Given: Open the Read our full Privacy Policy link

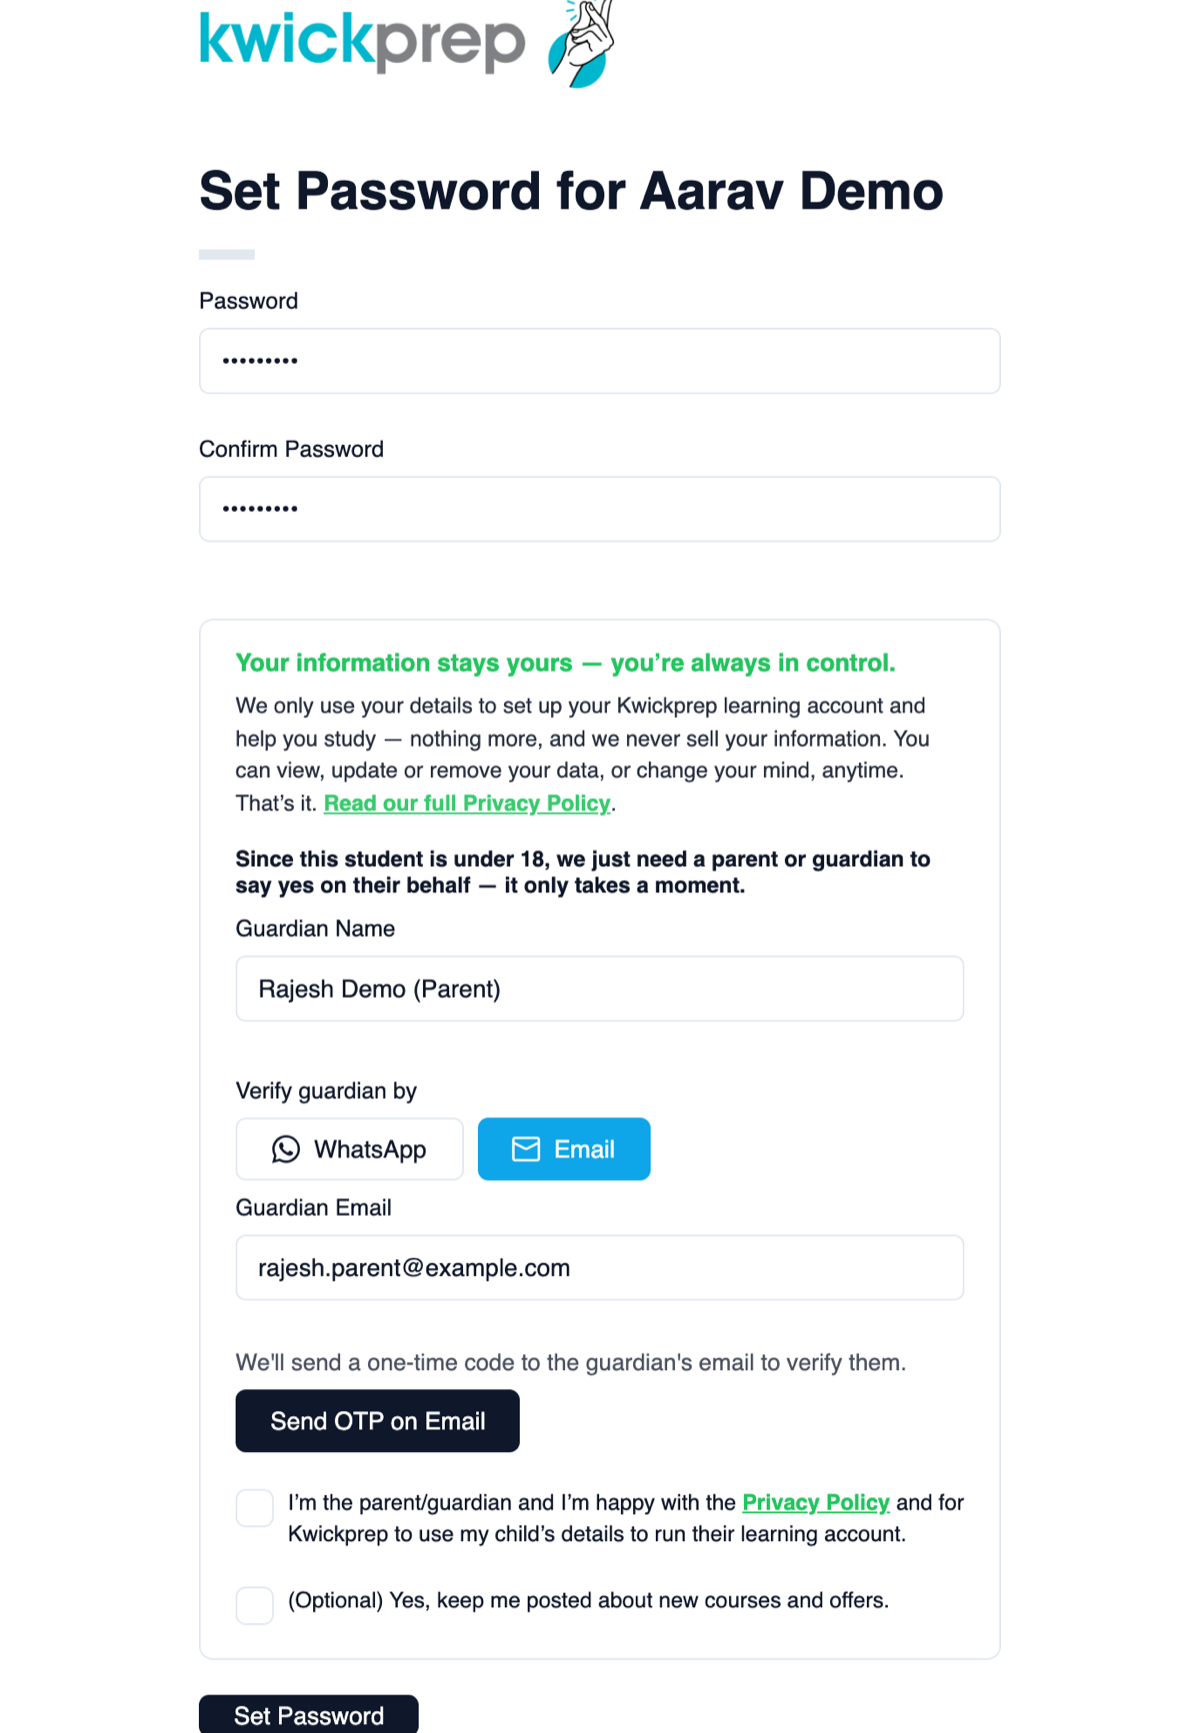Looking at the screenshot, I should (x=467, y=804).
